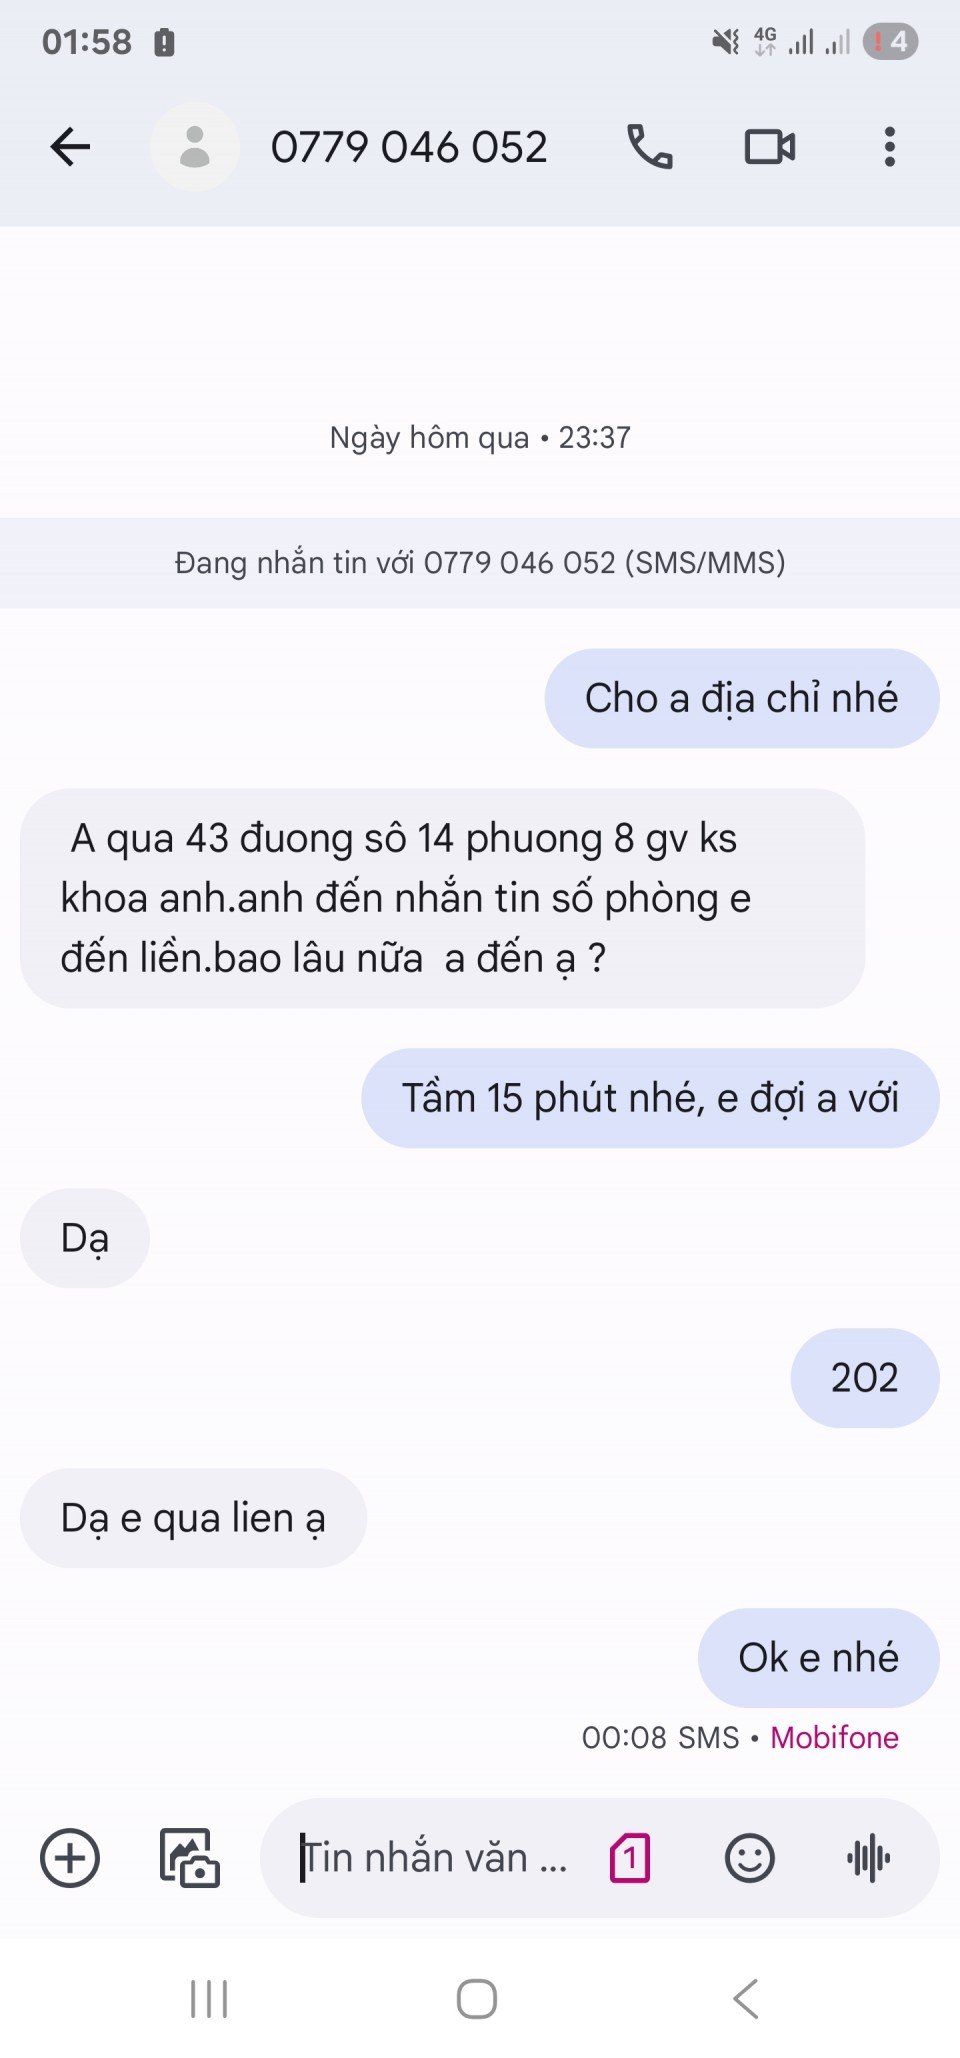Image resolution: width=960 pixels, height=2058 pixels.
Task: Select the 'Cho a địa chỉ nhé' message bubble
Action: coord(742,698)
